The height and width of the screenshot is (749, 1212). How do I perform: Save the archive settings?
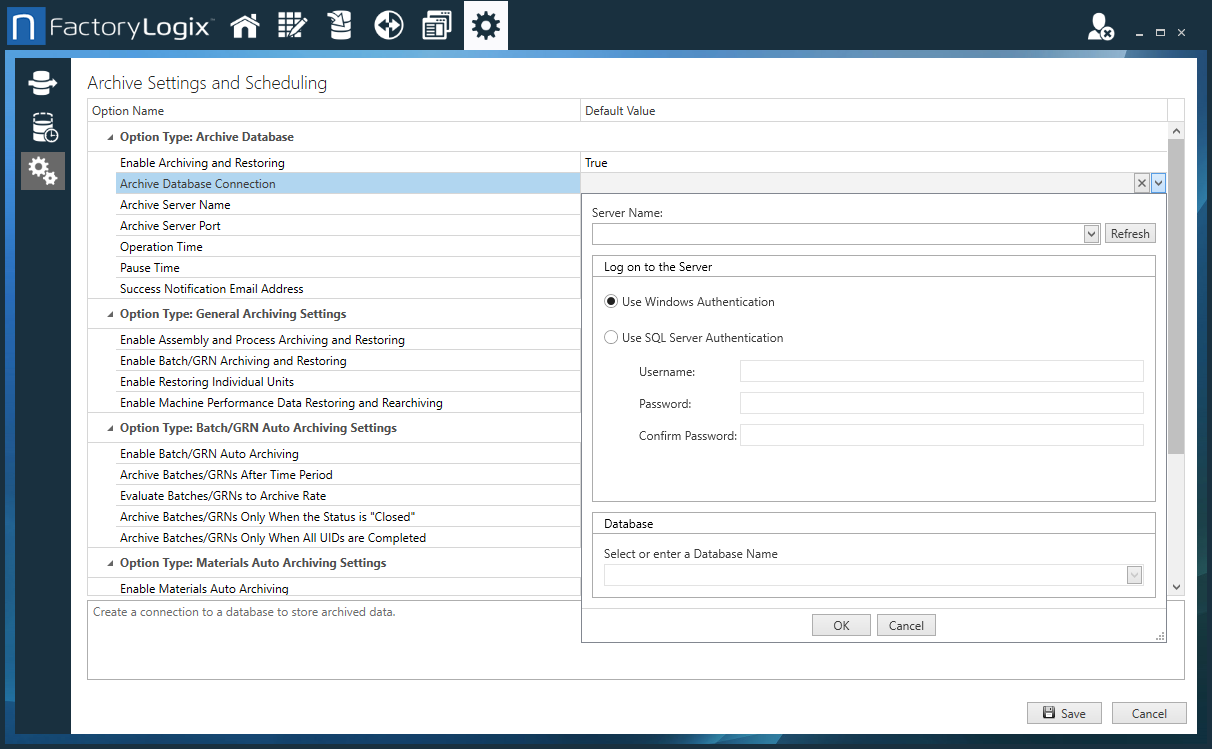[1064, 713]
